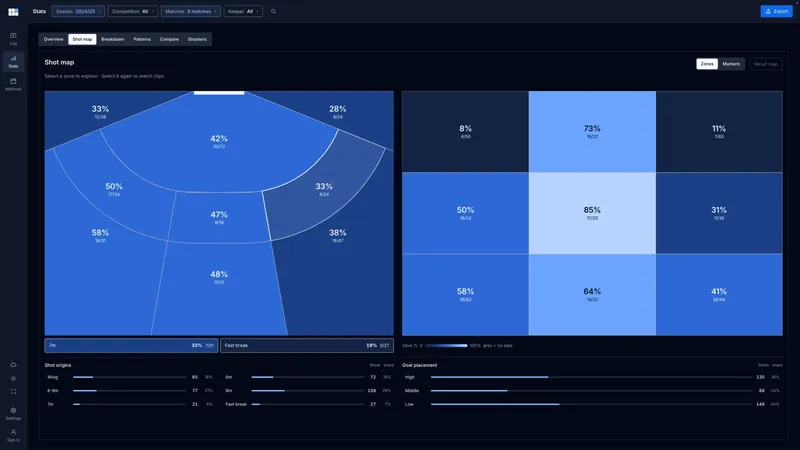Switch shot map to Markers view
This screenshot has width=800, height=450.
[x=731, y=64]
